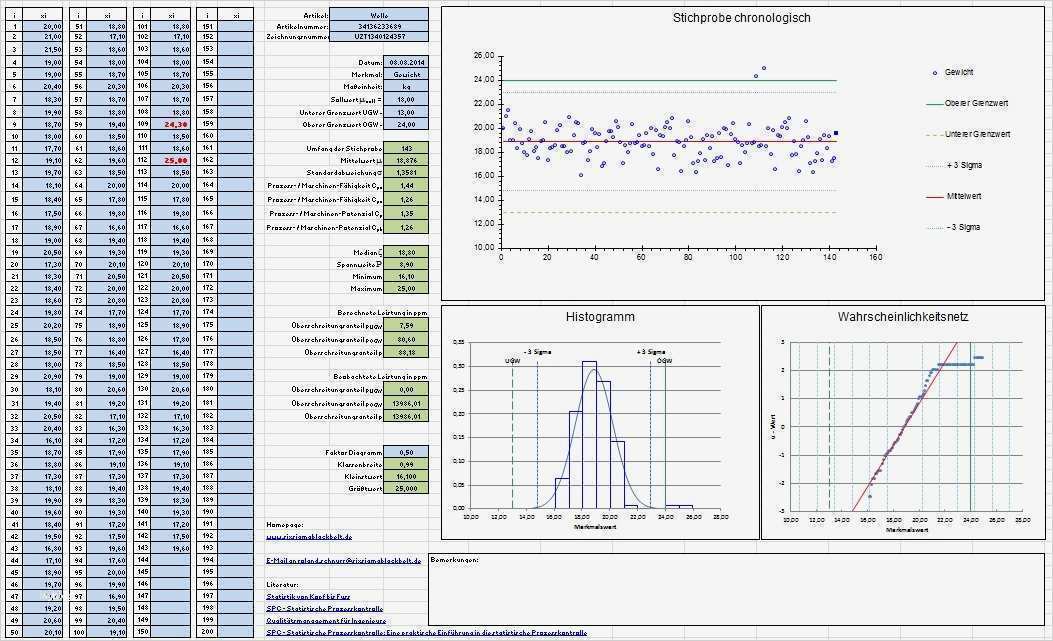1053x641 pixels.
Task: Click the highest outlier point above the upper limit
Action: coord(764,68)
